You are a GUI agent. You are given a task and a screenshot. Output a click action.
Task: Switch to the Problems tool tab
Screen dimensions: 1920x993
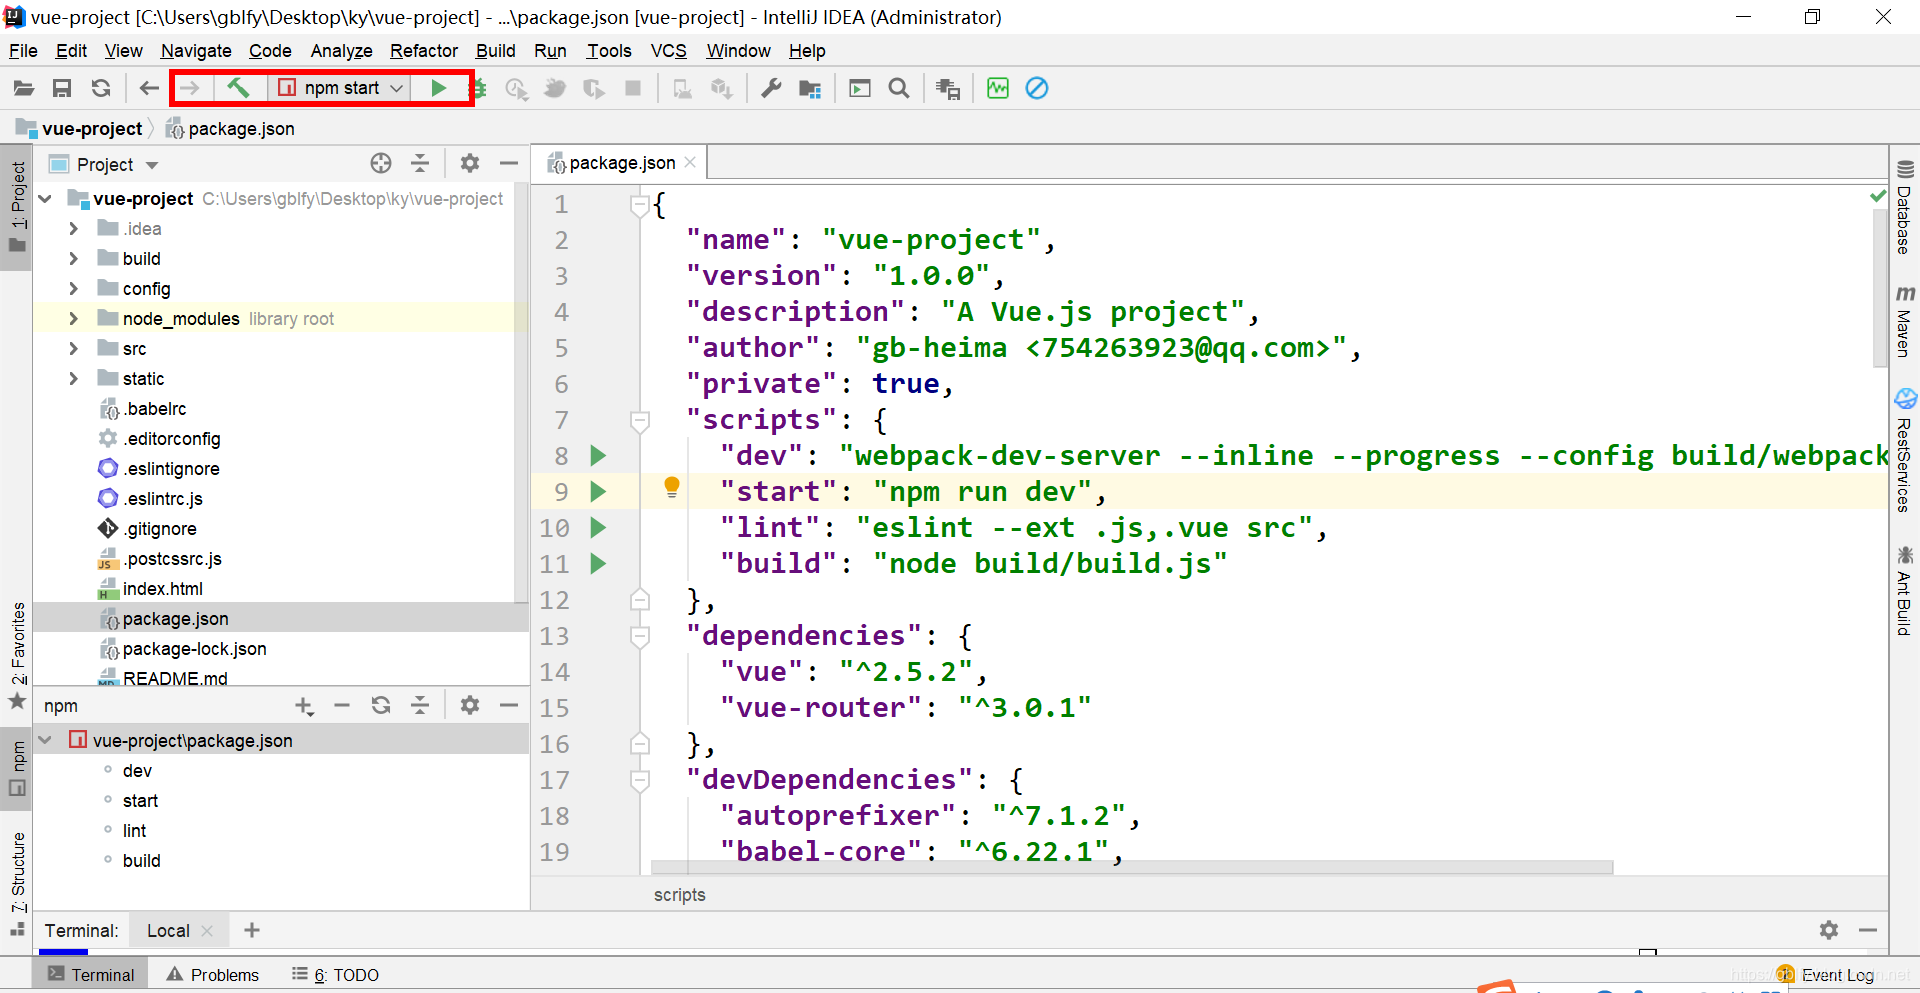coord(213,975)
